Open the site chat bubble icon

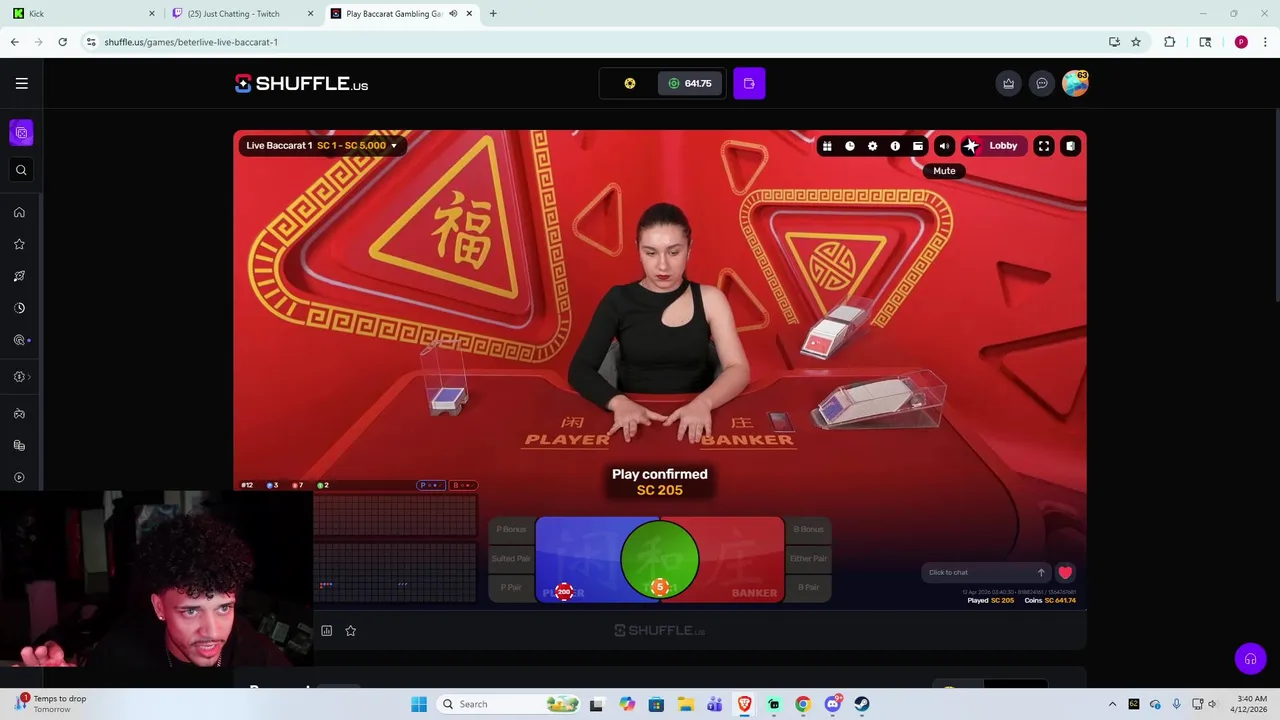1041,84
